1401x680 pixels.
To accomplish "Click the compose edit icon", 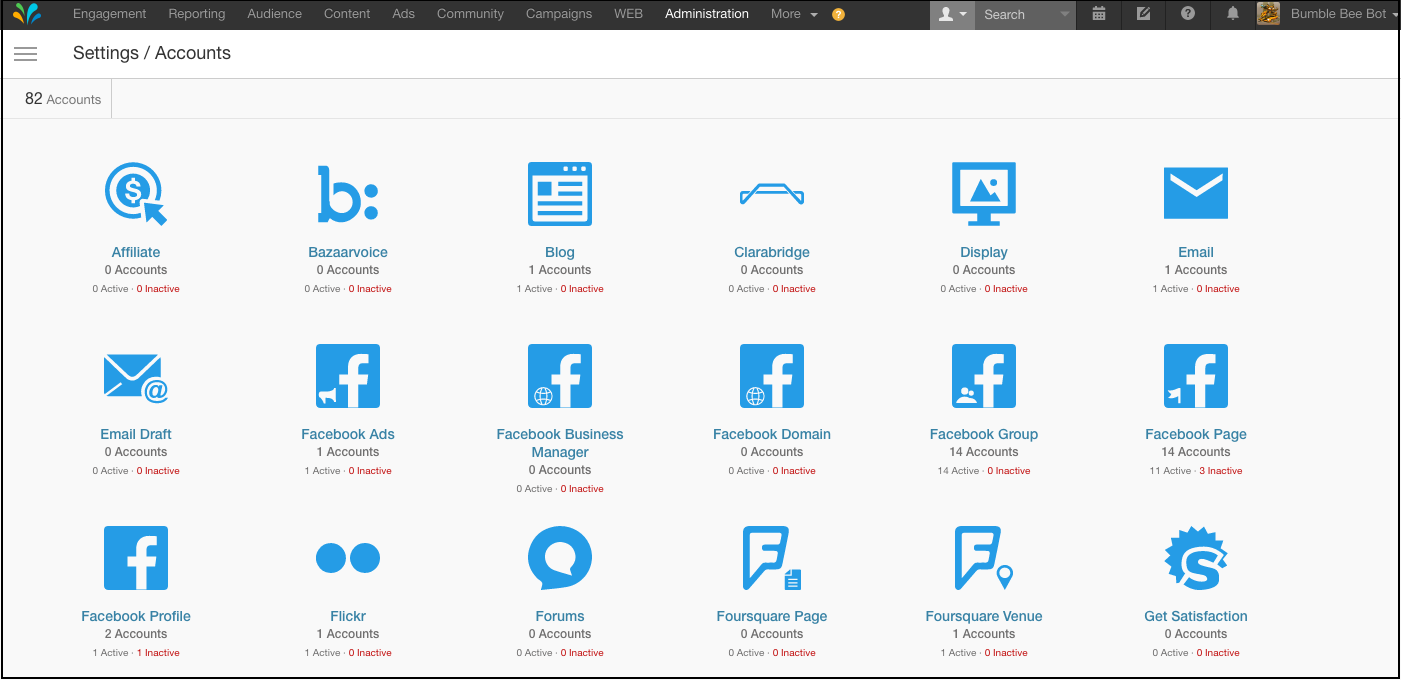I will (1144, 14).
